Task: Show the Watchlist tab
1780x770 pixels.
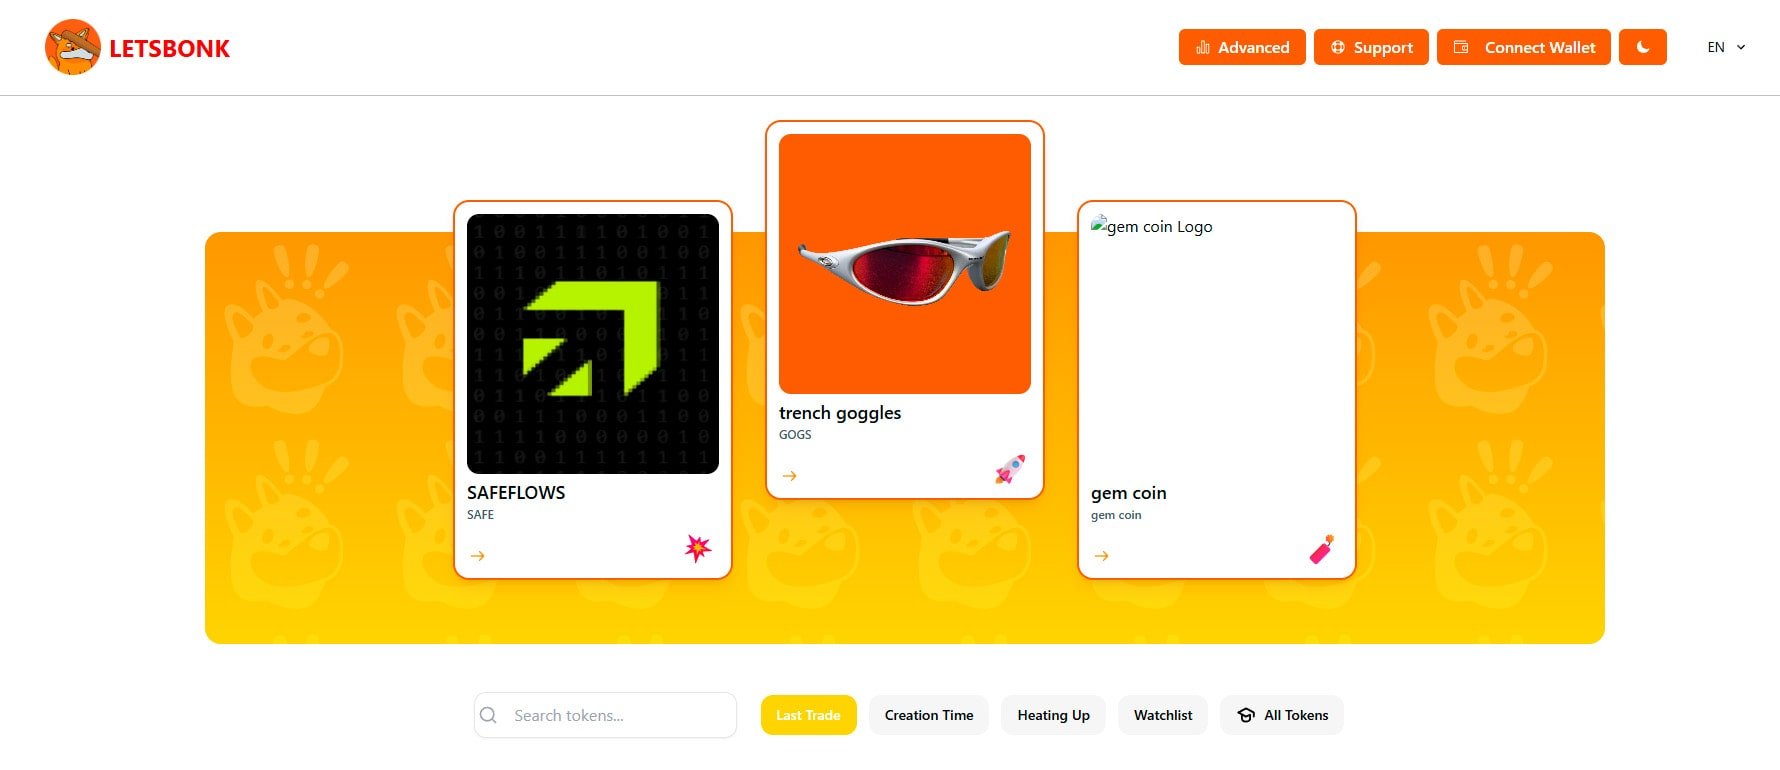Action: point(1163,715)
